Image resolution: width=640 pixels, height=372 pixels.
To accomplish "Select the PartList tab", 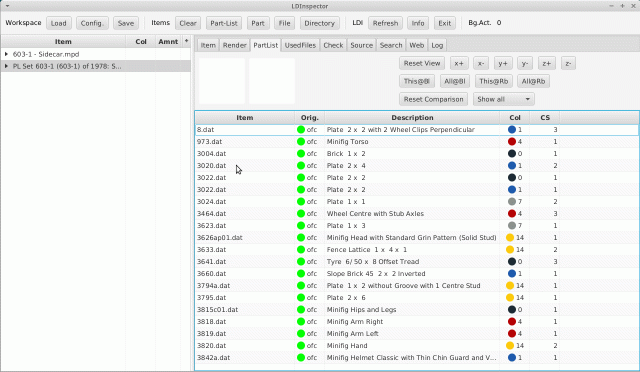I will coord(265,45).
